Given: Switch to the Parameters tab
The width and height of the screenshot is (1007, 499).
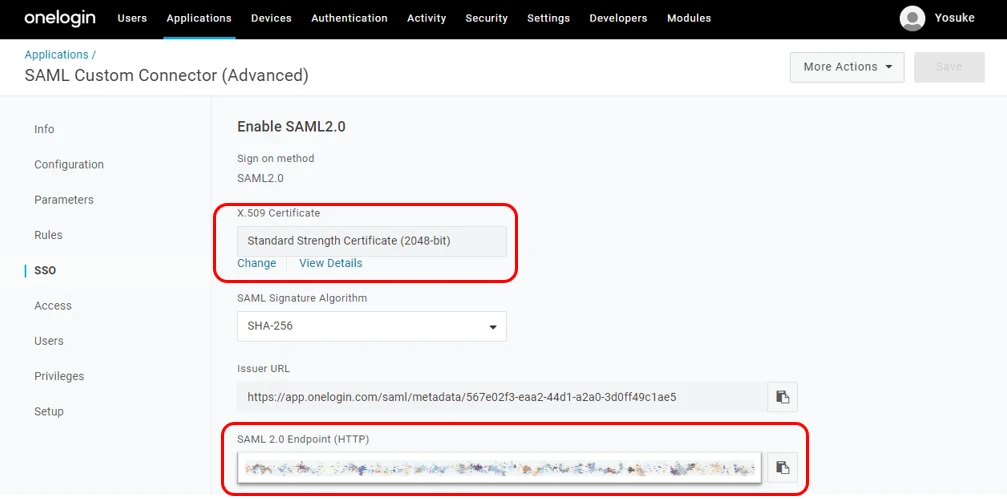Looking at the screenshot, I should click(64, 200).
